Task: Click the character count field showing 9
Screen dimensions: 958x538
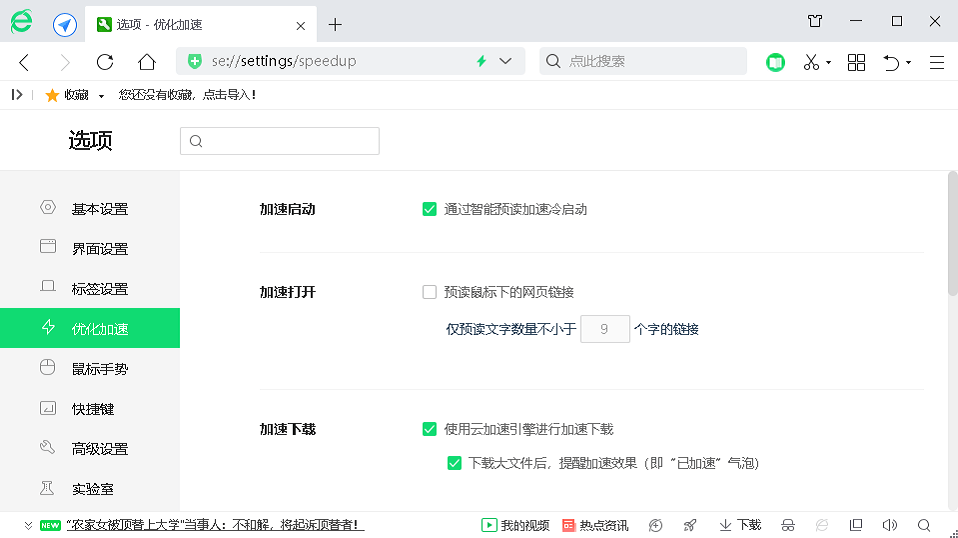Action: 605,329
